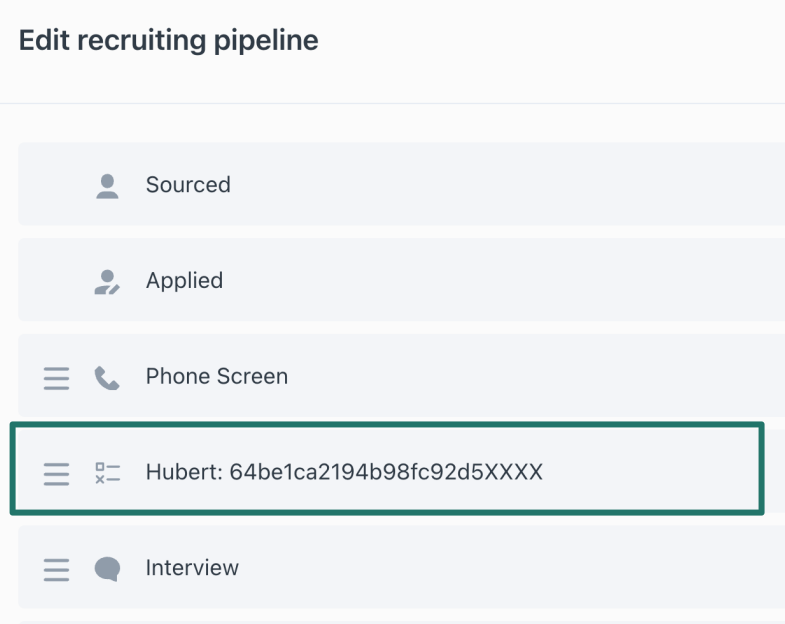Select the Phone Screen stage label
Image resolution: width=785 pixels, height=624 pixels.
[217, 376]
